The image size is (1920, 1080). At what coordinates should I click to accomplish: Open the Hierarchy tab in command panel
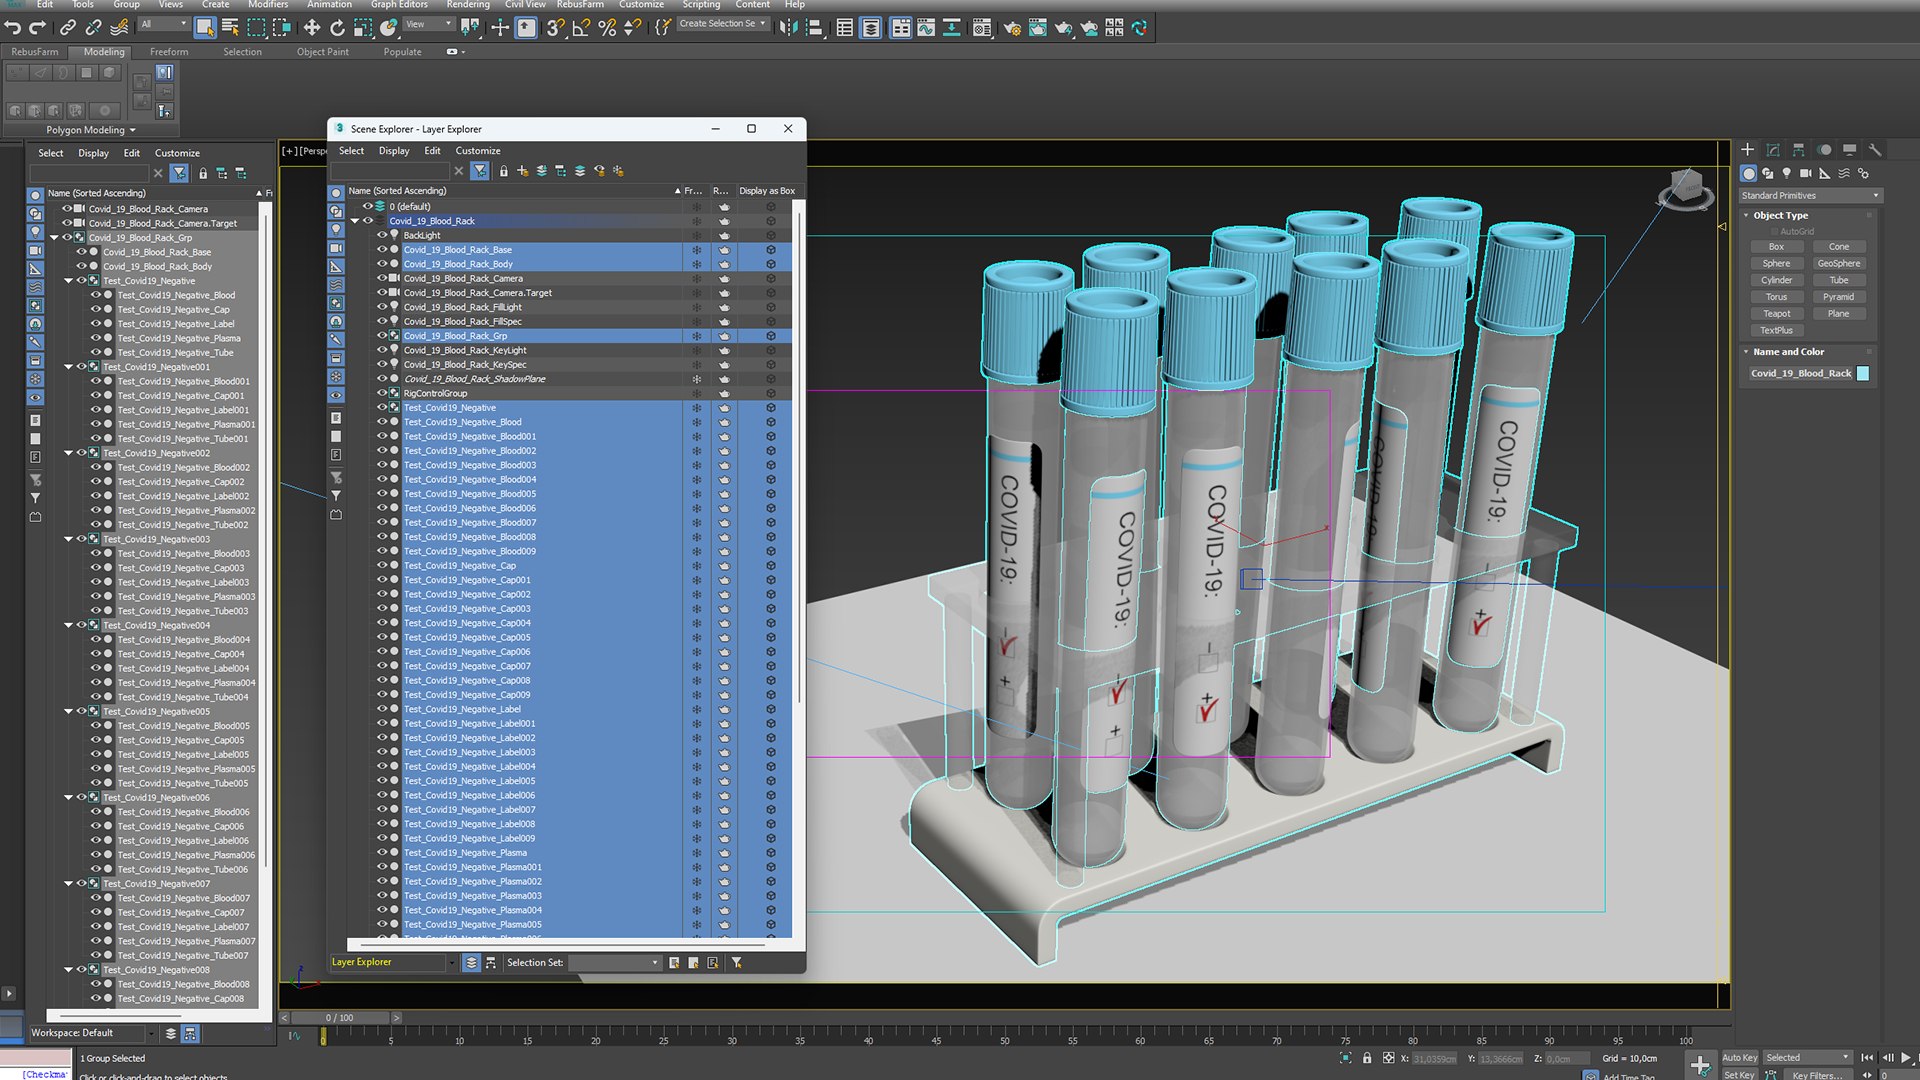(x=1798, y=150)
